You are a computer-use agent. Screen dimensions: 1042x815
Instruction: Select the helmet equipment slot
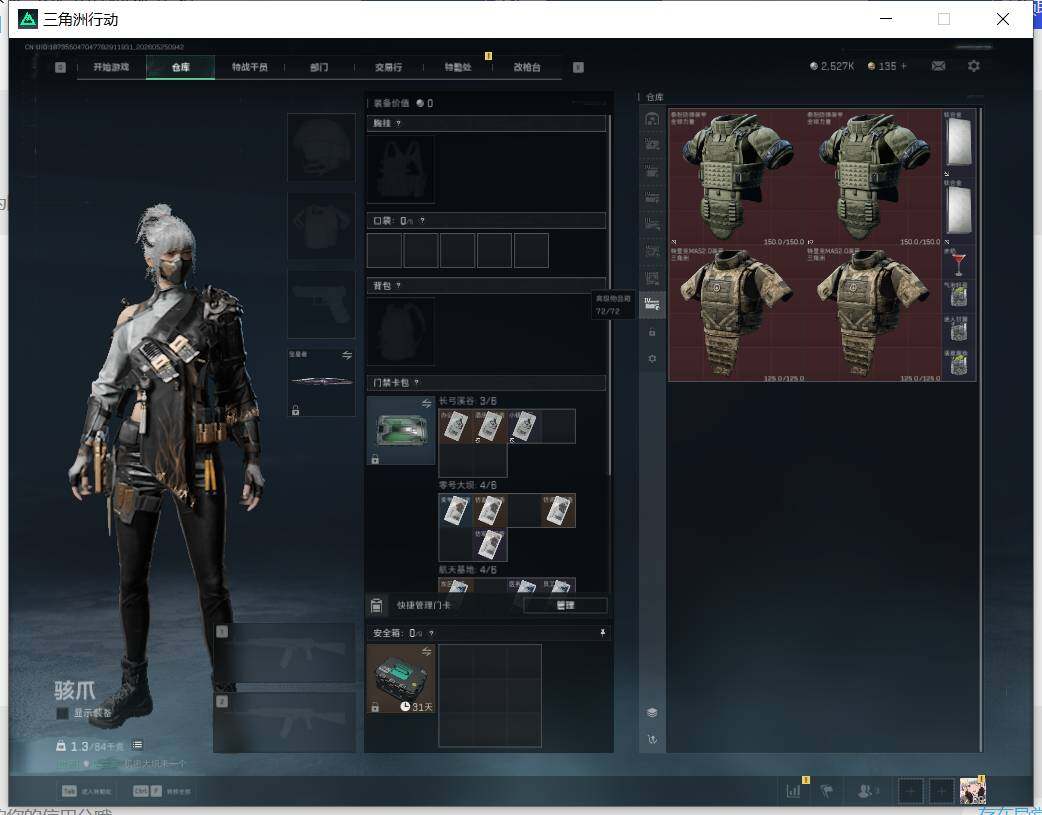coord(321,147)
